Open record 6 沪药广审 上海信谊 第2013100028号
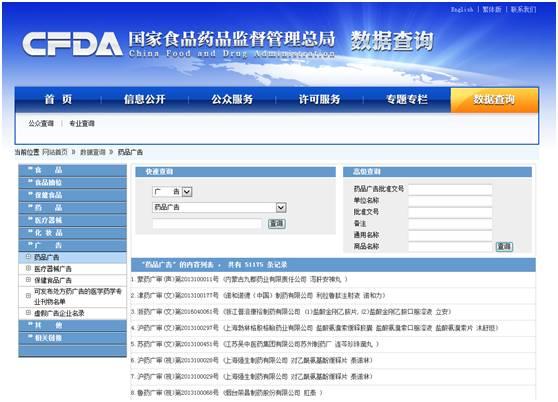Image resolution: width=558 pixels, height=402 pixels. click(x=255, y=360)
